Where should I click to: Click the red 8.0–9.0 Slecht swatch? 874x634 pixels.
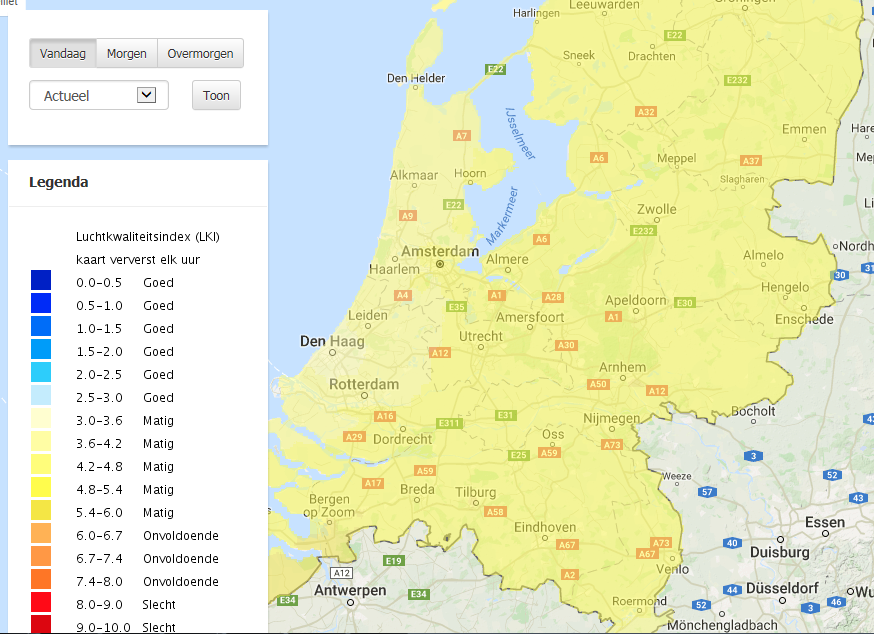click(41, 603)
